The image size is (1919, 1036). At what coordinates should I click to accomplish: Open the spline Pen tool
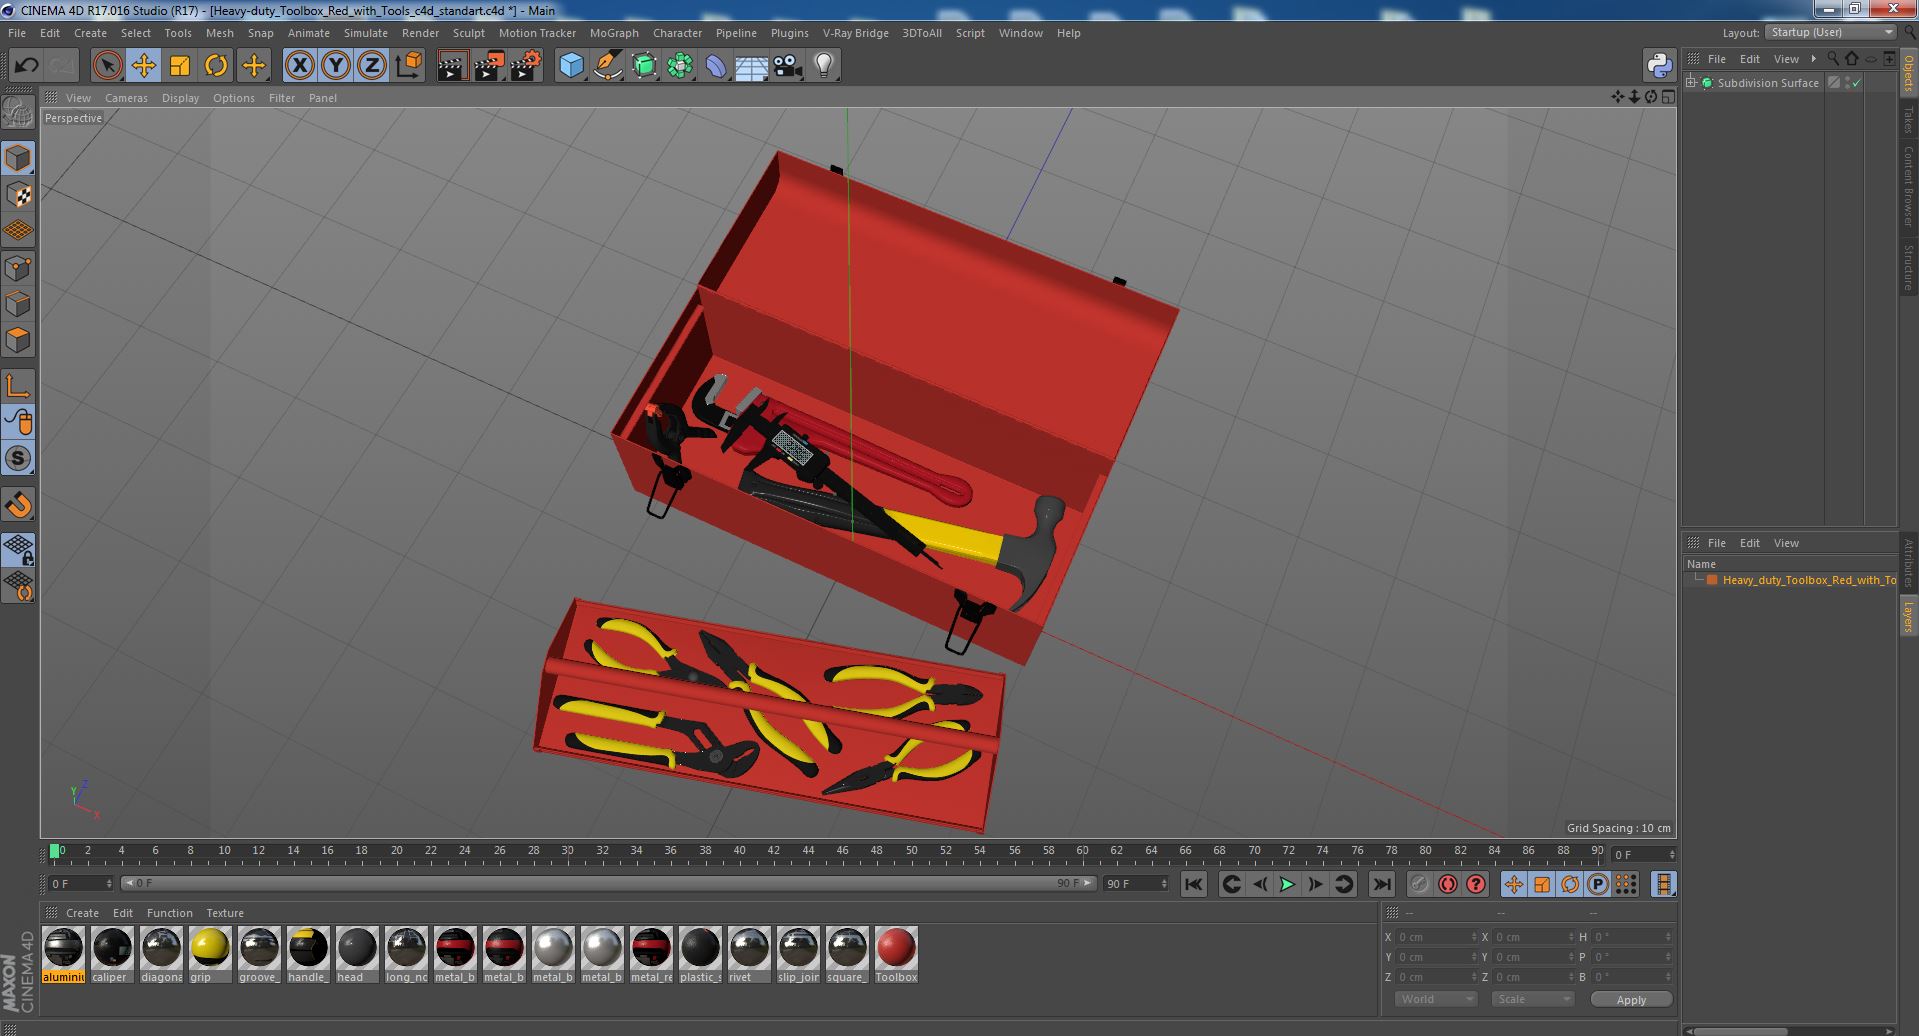point(607,66)
